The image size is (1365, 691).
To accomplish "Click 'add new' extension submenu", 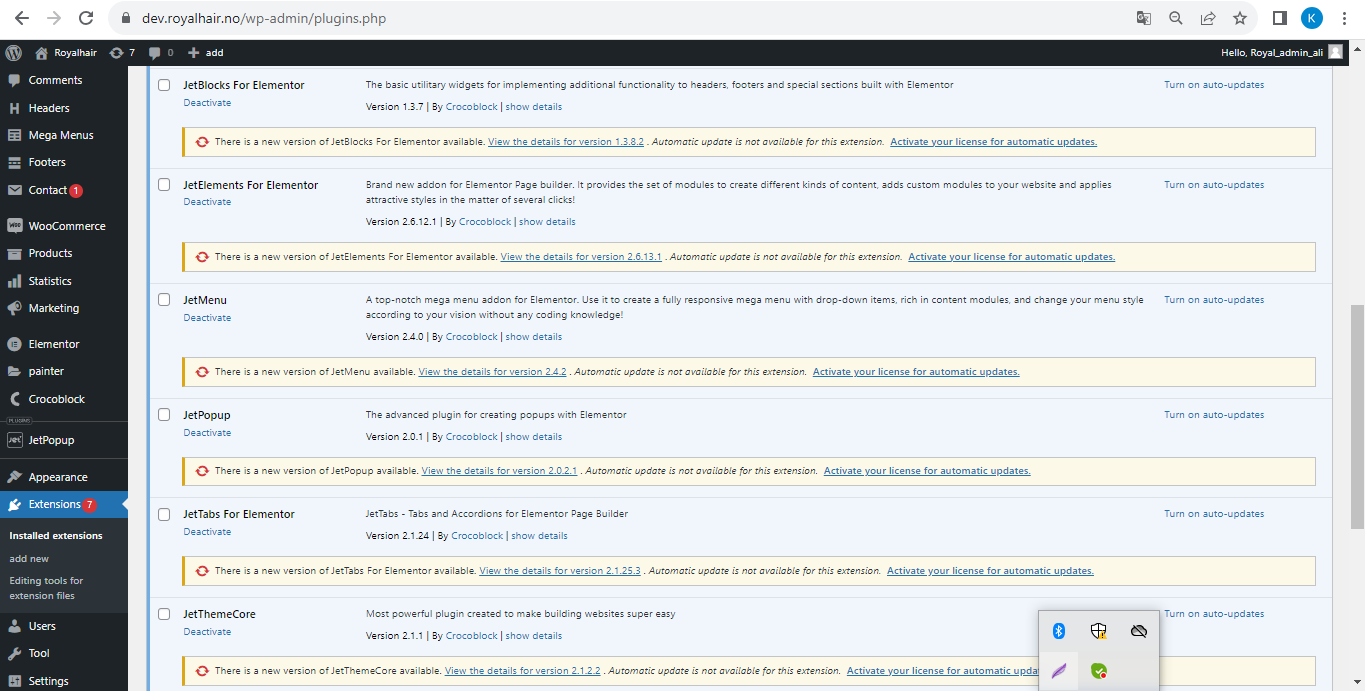I will click(x=29, y=559).
